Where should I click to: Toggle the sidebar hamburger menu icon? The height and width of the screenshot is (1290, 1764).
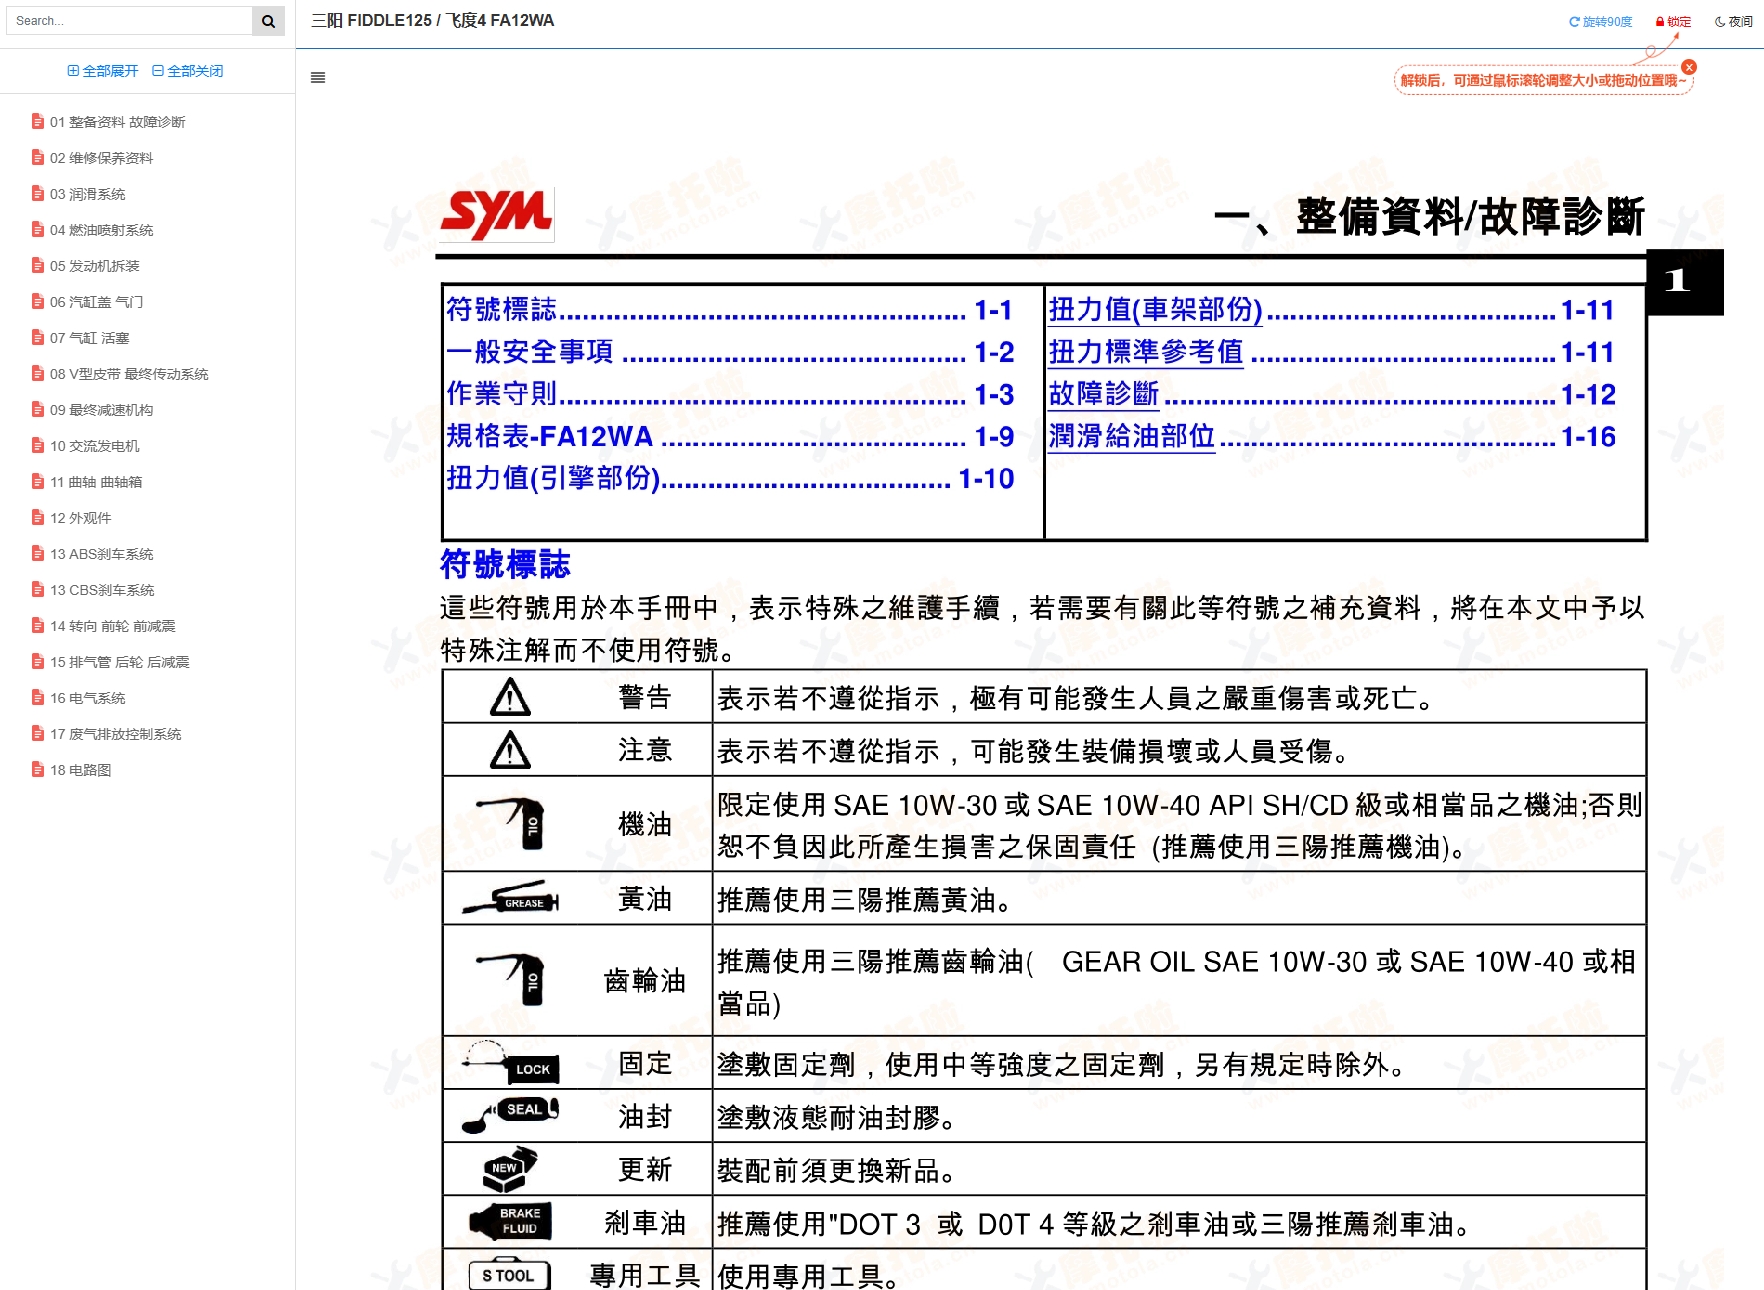(318, 78)
